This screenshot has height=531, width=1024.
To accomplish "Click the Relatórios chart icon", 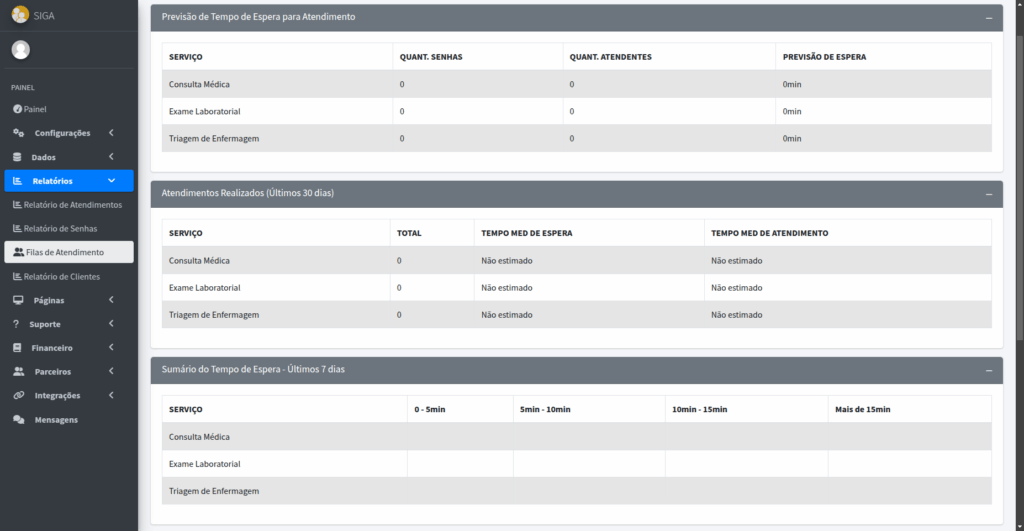I will (18, 181).
